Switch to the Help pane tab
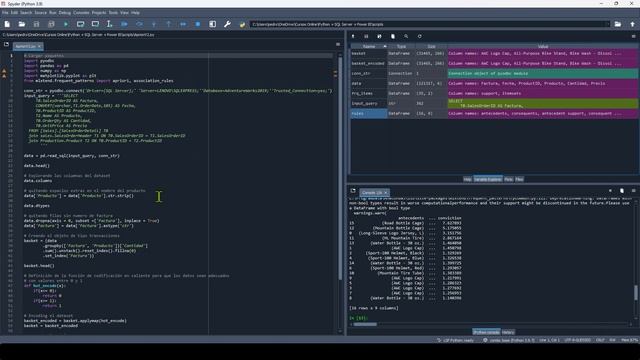Image resolution: width=640 pixels, height=360 pixels. (467, 179)
